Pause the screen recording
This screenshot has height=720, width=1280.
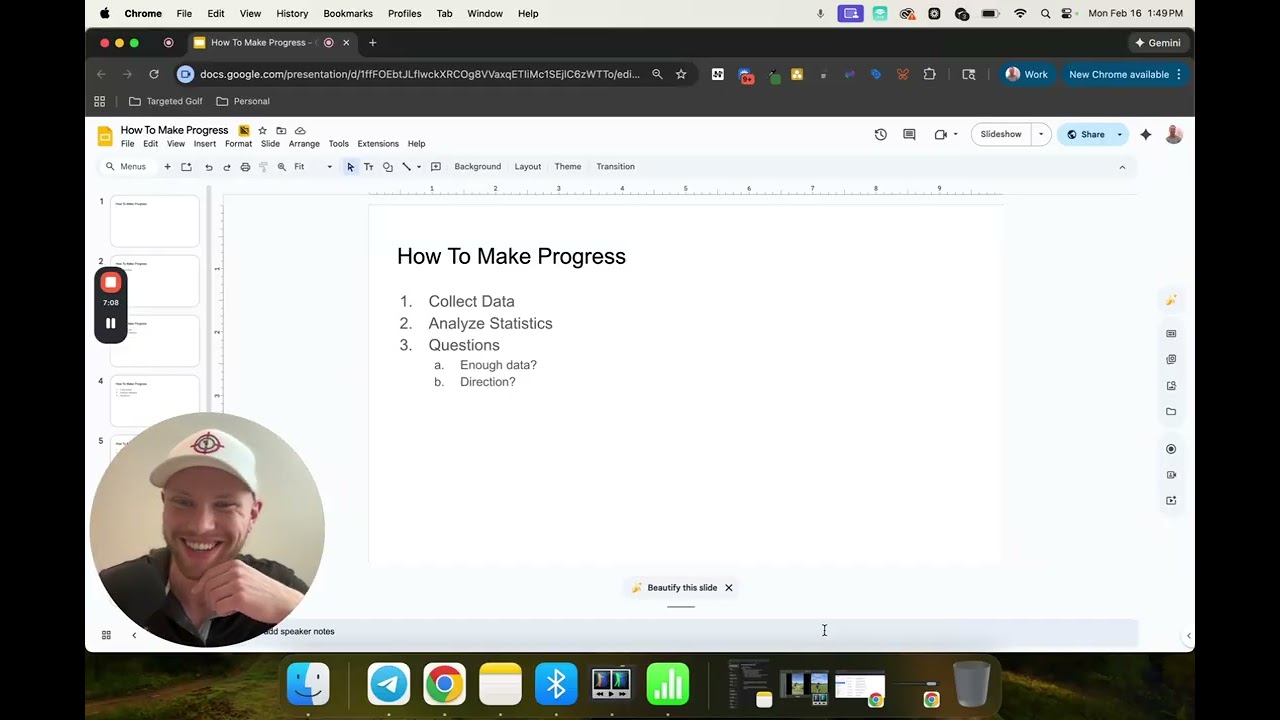pyautogui.click(x=111, y=323)
